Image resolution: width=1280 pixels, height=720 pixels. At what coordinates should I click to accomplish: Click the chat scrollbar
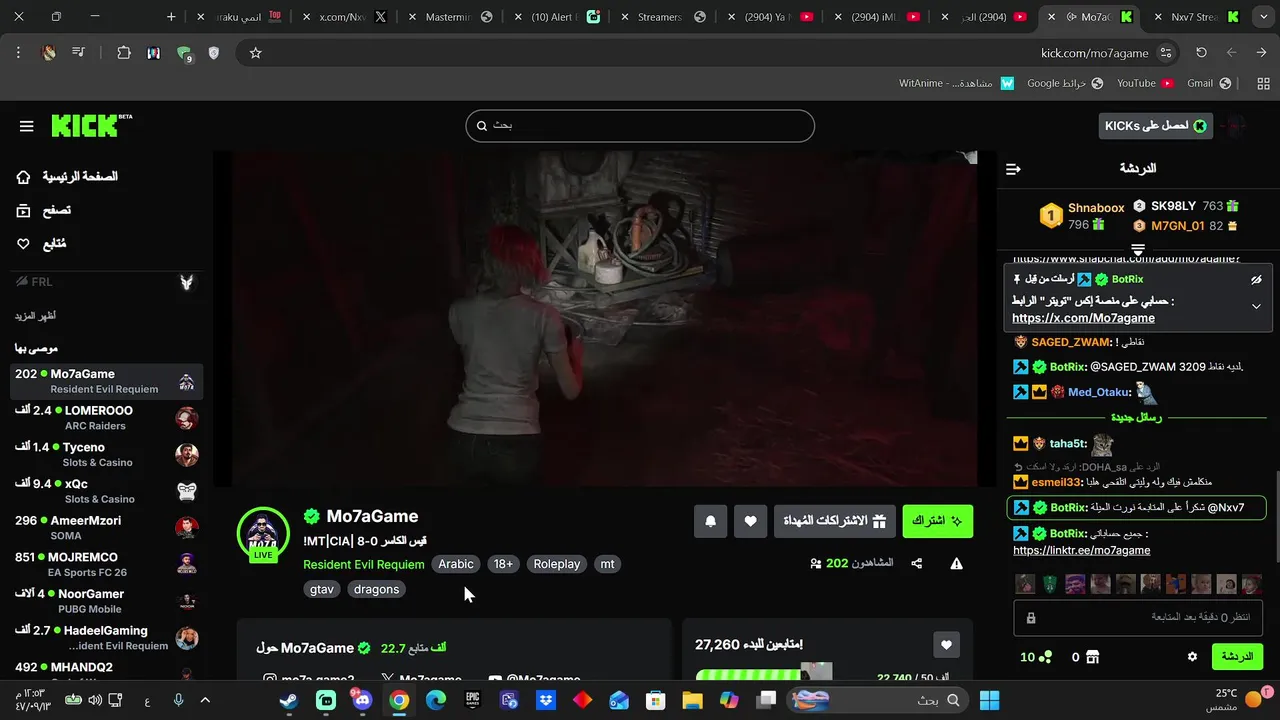click(1276, 515)
